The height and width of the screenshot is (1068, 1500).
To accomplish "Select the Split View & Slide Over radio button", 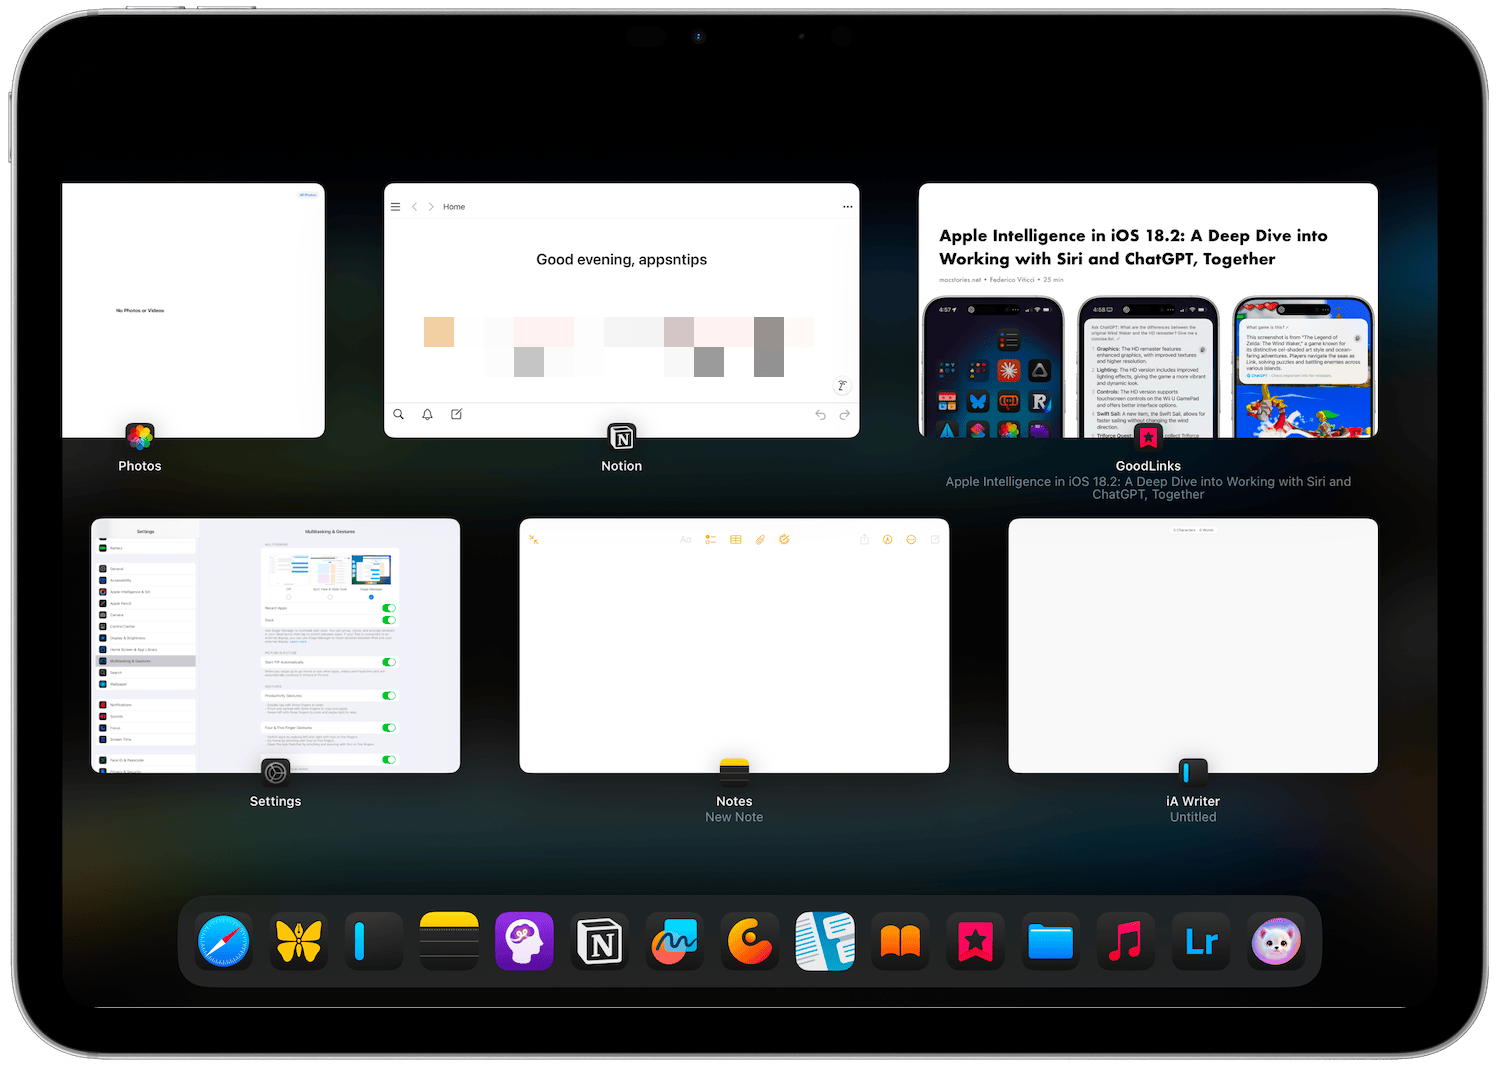I will click(330, 597).
